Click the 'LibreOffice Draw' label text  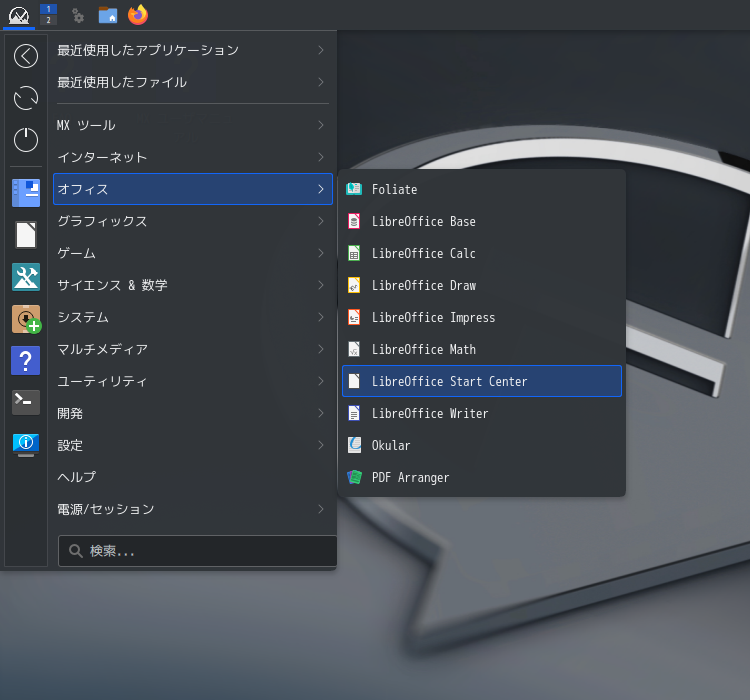pos(424,286)
